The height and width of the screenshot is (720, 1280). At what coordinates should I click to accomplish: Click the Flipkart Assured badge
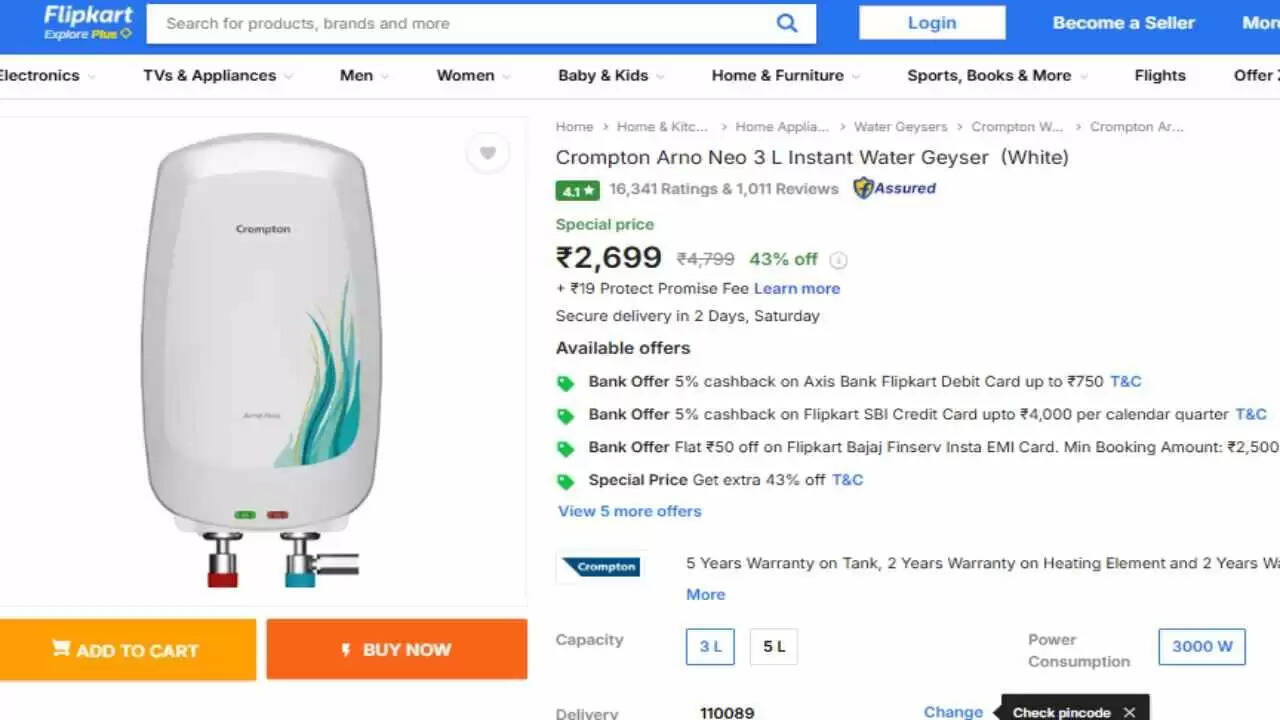point(894,188)
